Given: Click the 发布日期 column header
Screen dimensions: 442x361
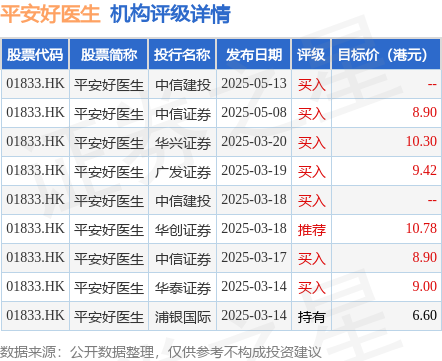Looking at the screenshot, I should (x=254, y=55).
